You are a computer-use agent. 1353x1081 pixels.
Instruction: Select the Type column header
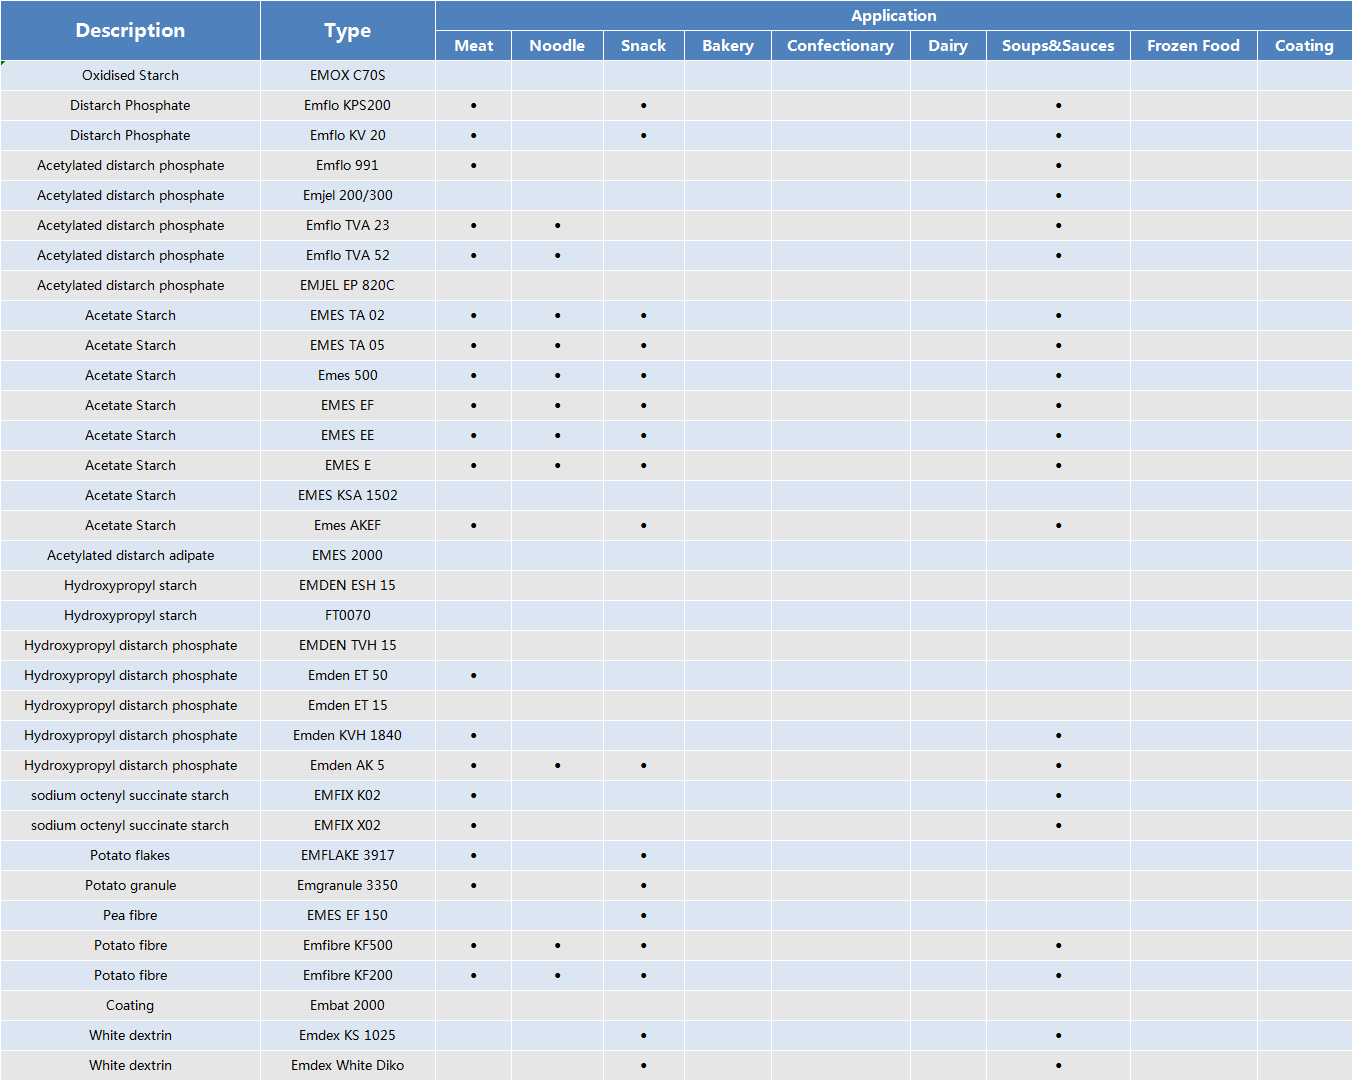tap(347, 30)
